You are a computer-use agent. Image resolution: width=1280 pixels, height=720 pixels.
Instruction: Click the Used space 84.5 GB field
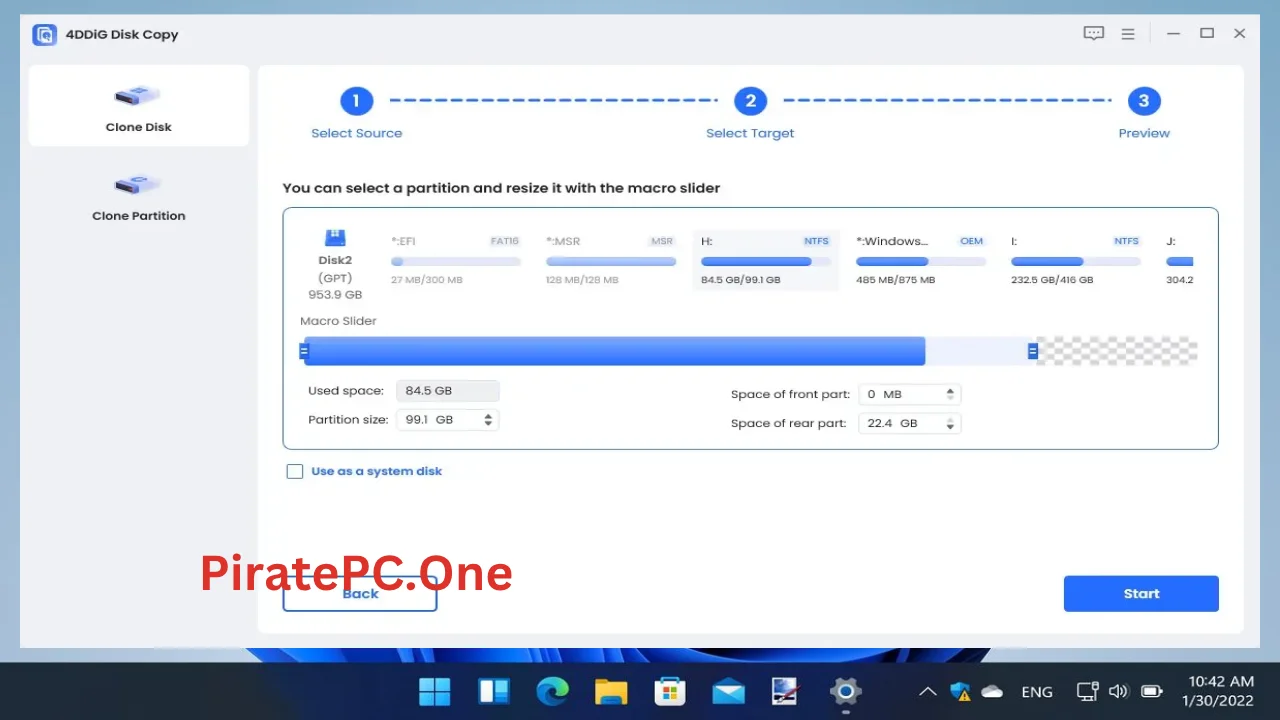(447, 391)
